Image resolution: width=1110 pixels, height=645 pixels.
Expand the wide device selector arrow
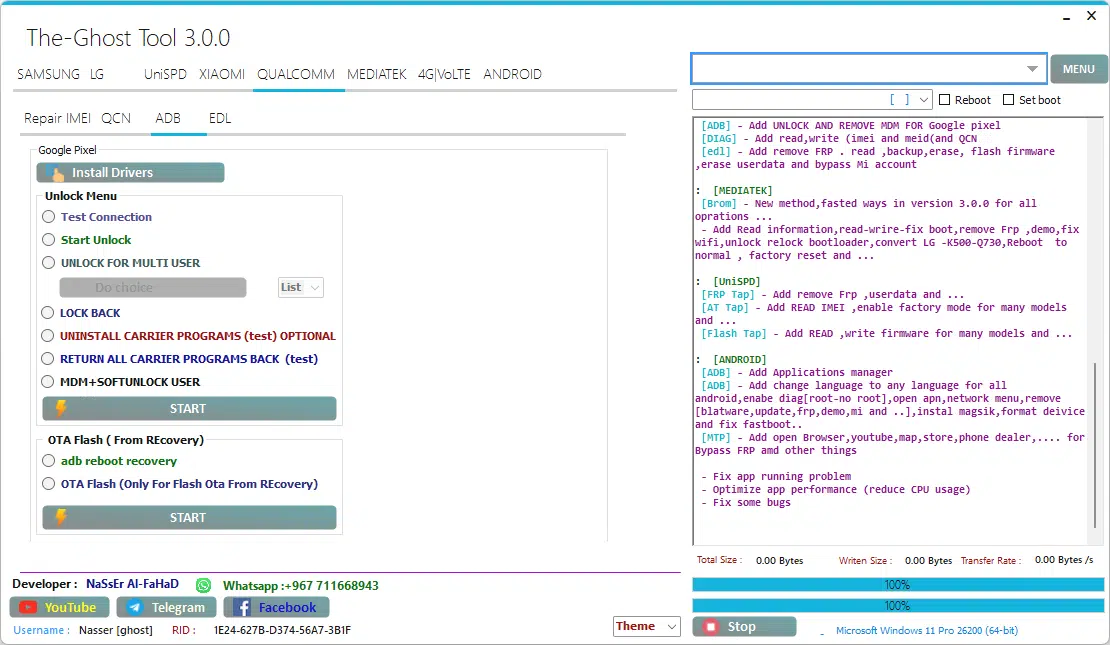point(1032,69)
